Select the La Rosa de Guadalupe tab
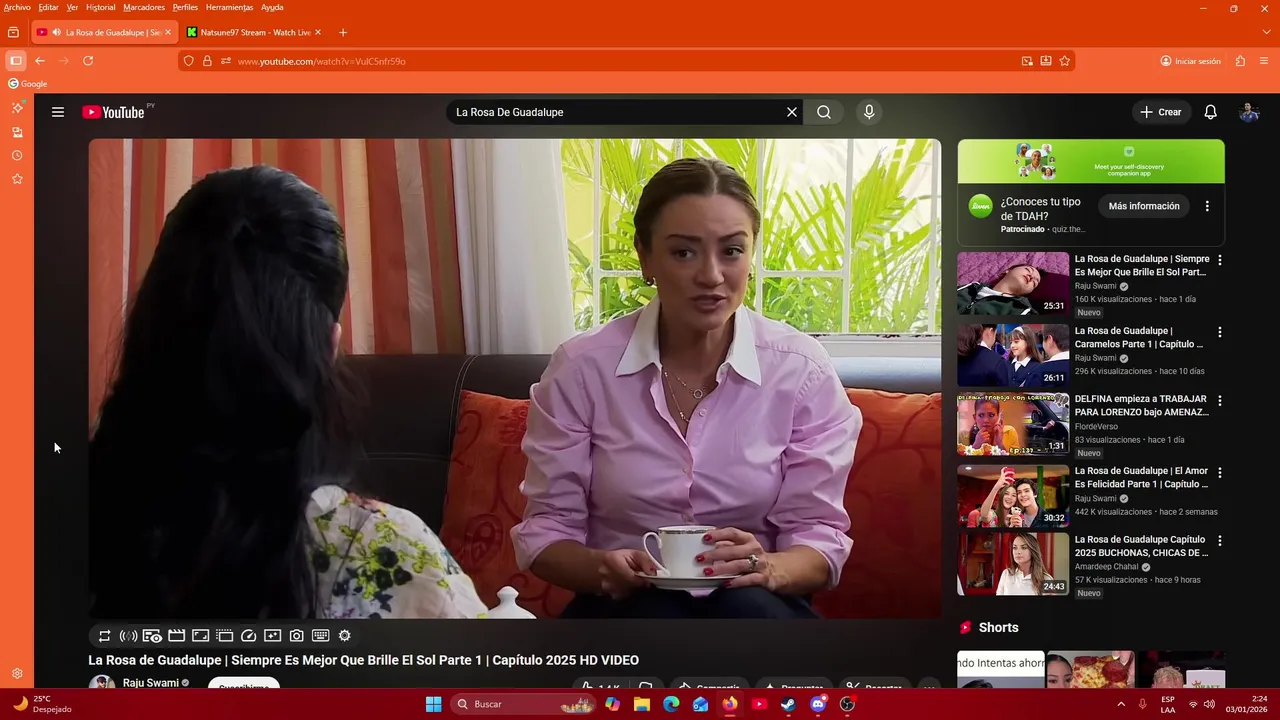This screenshot has width=1280, height=720. pos(104,32)
